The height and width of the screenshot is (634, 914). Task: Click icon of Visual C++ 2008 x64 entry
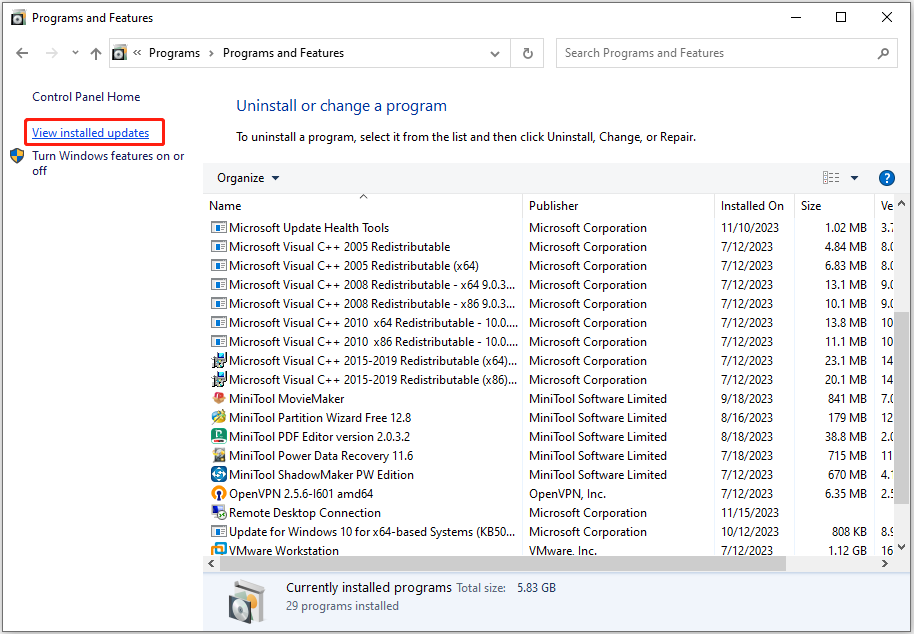(219, 285)
